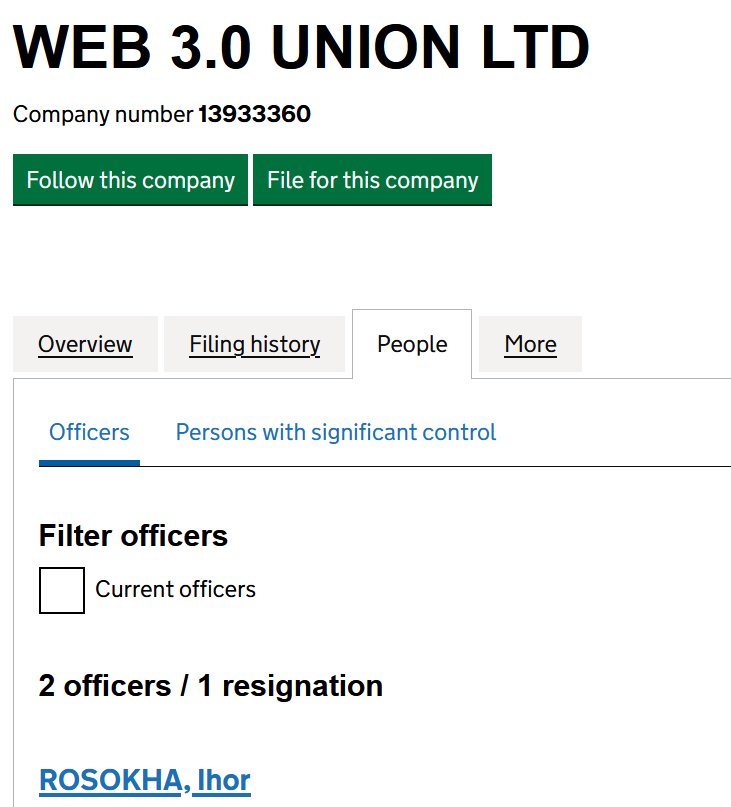Click the Follow this company button
The width and height of the screenshot is (731, 807).
[x=130, y=180]
